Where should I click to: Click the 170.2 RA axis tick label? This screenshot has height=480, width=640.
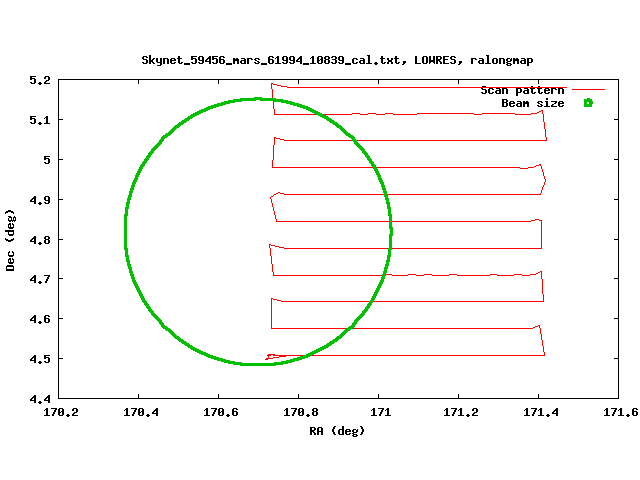pyautogui.click(x=61, y=413)
